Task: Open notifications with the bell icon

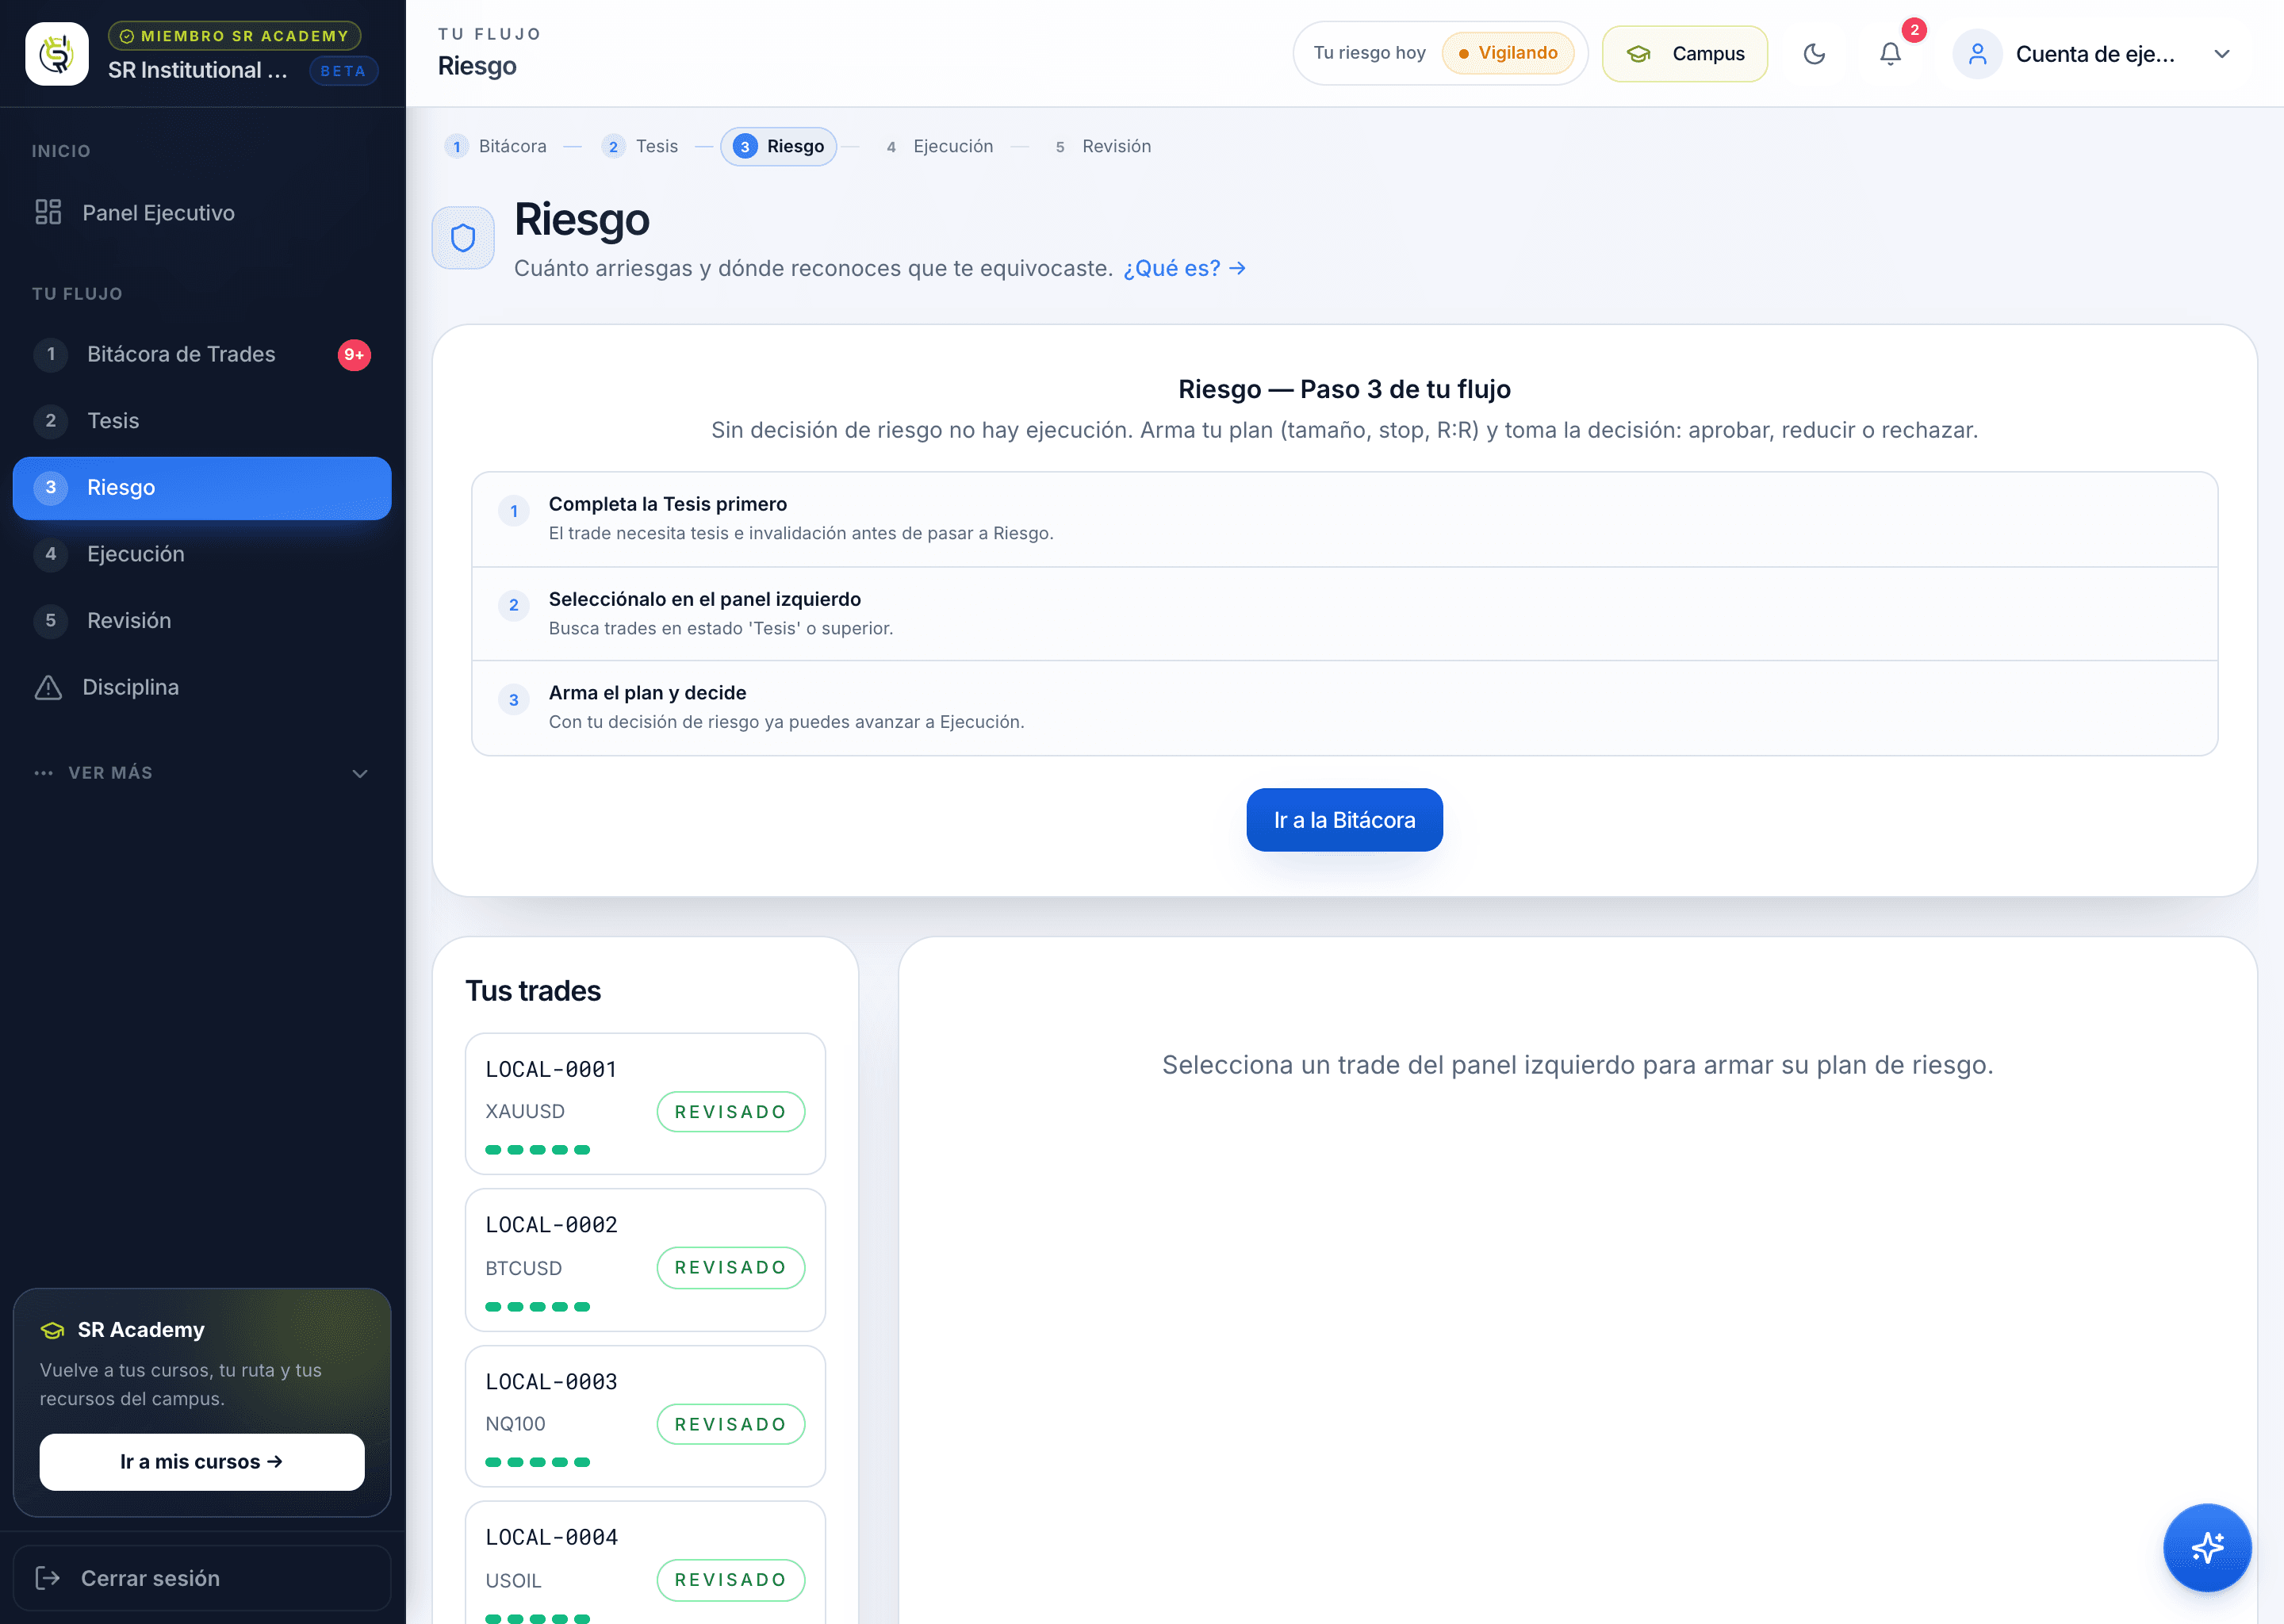Action: (x=1890, y=54)
